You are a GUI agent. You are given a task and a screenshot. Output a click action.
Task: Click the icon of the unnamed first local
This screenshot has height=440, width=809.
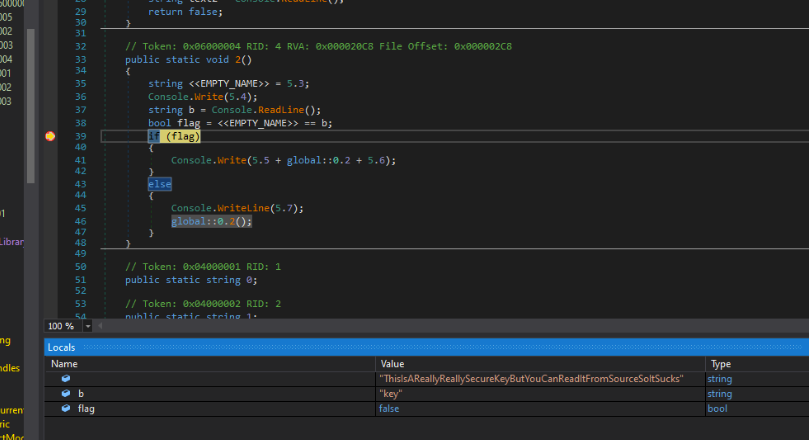point(66,379)
